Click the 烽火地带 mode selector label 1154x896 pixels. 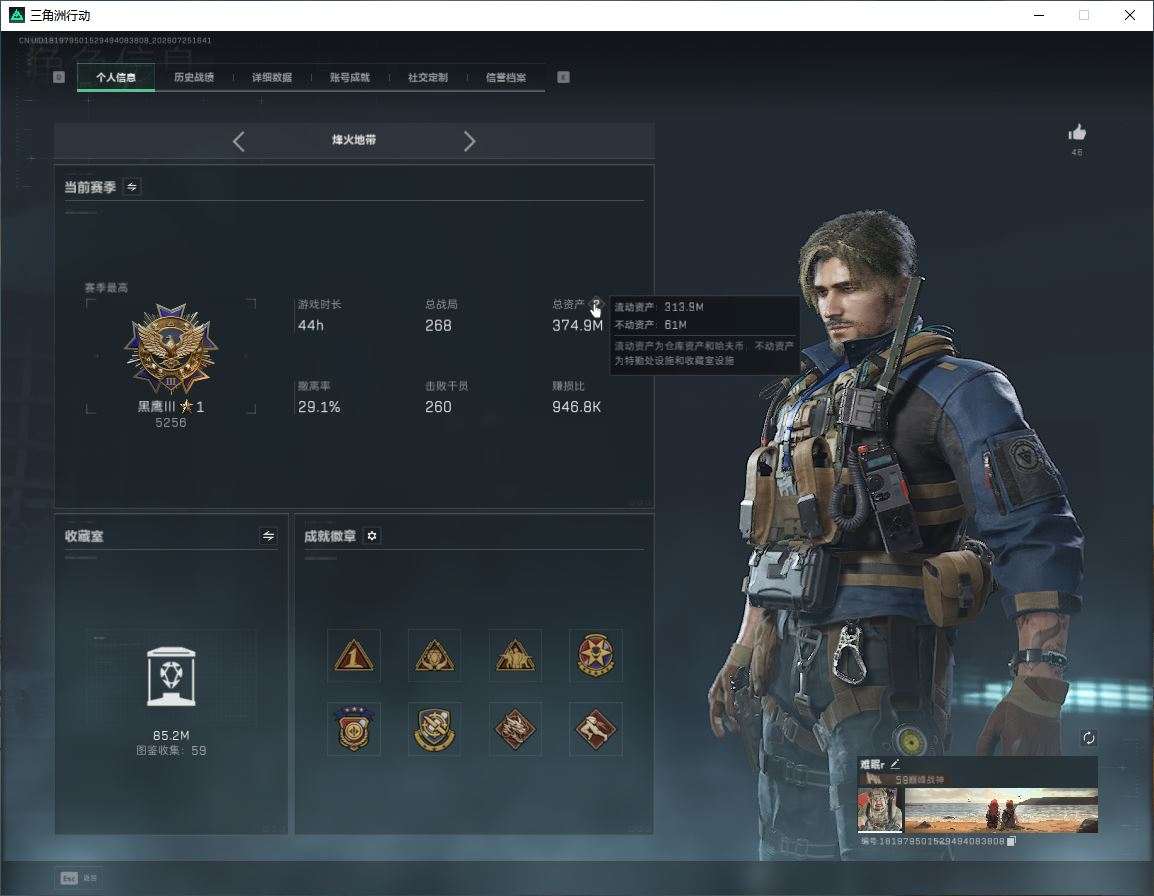[x=354, y=140]
